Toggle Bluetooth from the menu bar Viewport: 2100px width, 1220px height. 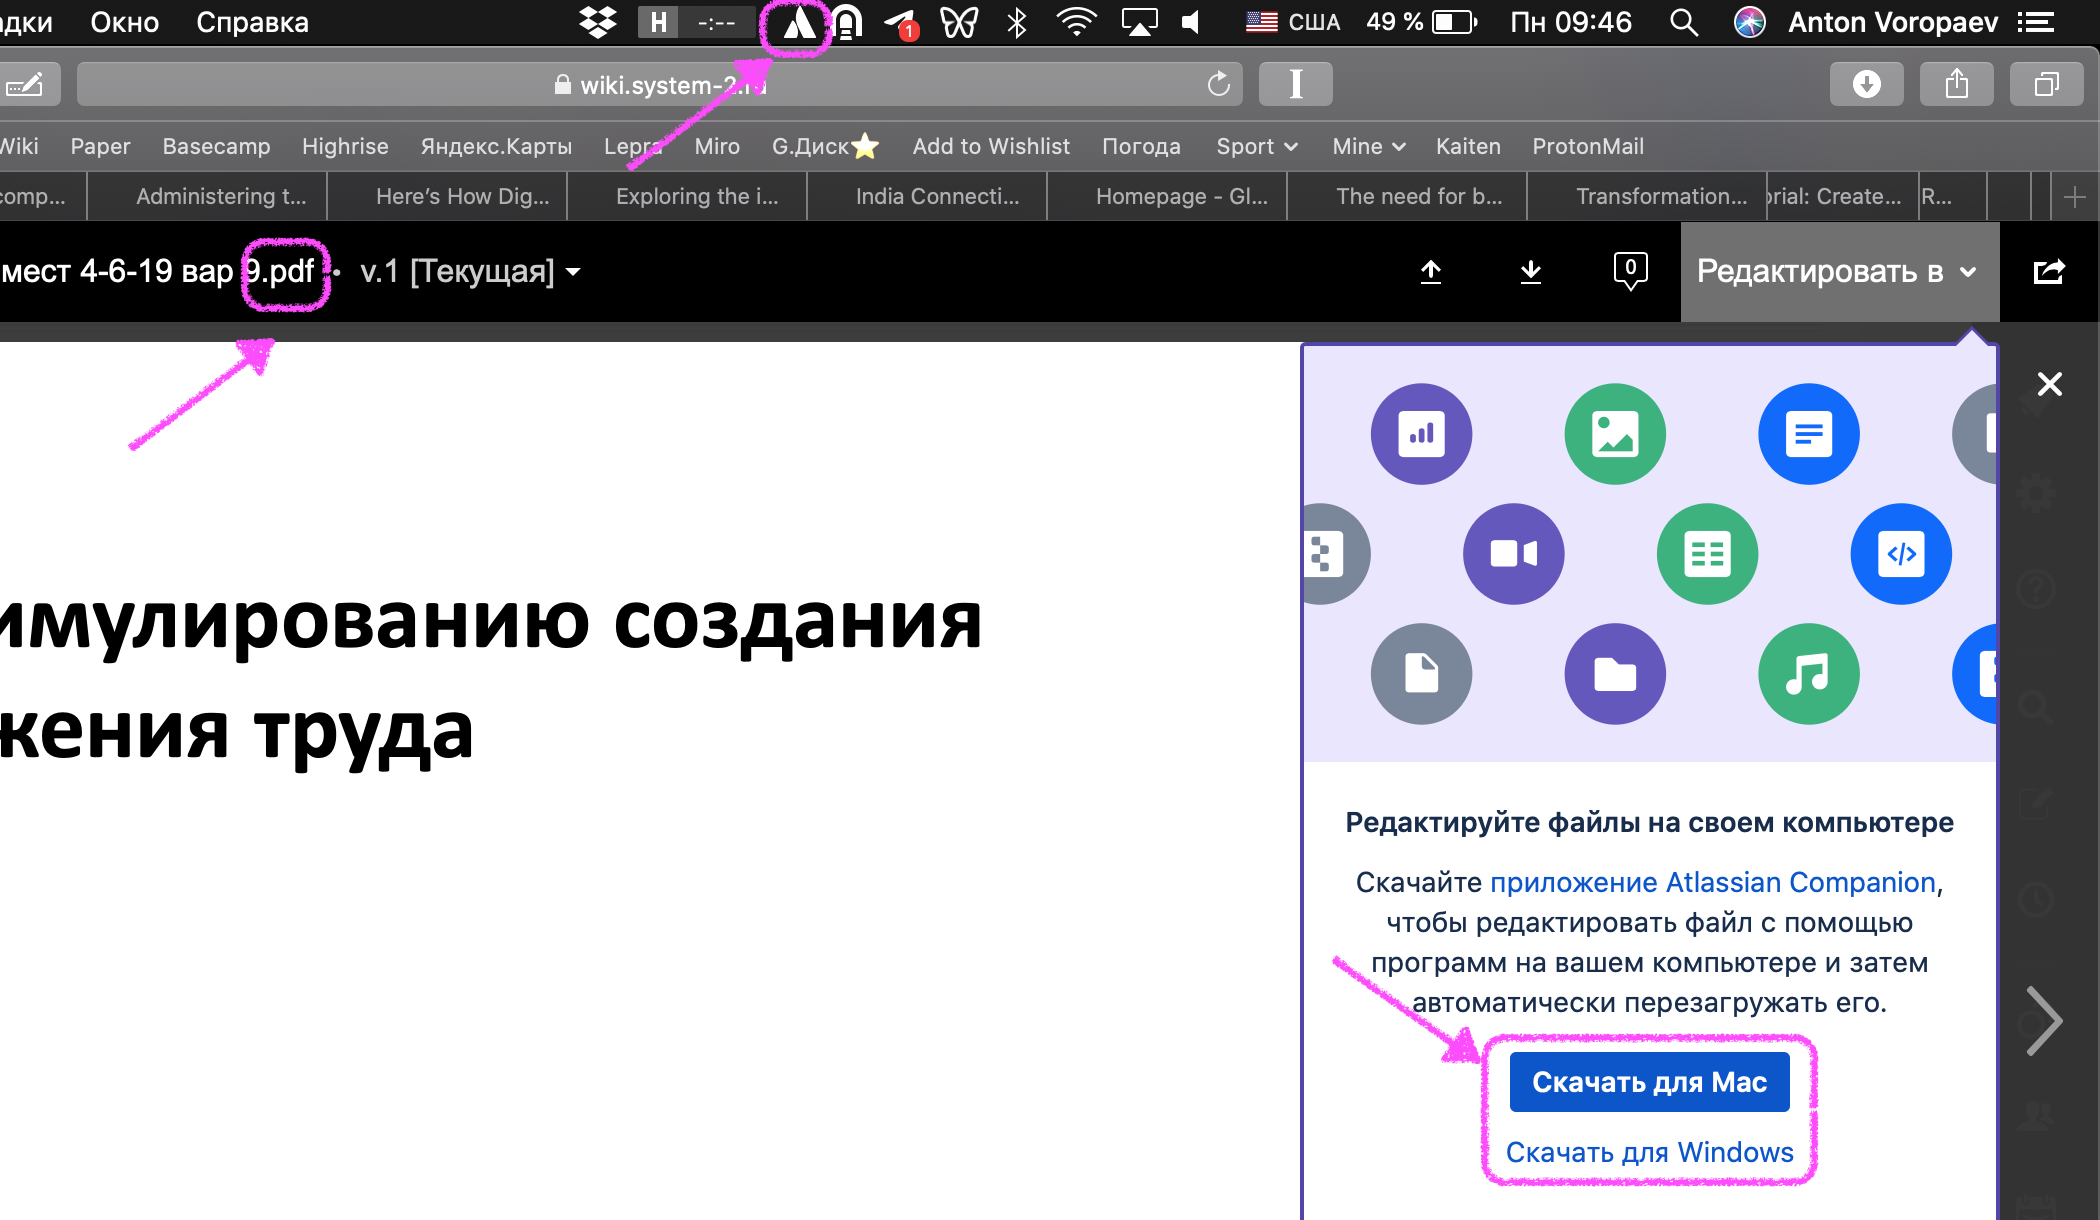(x=1017, y=22)
